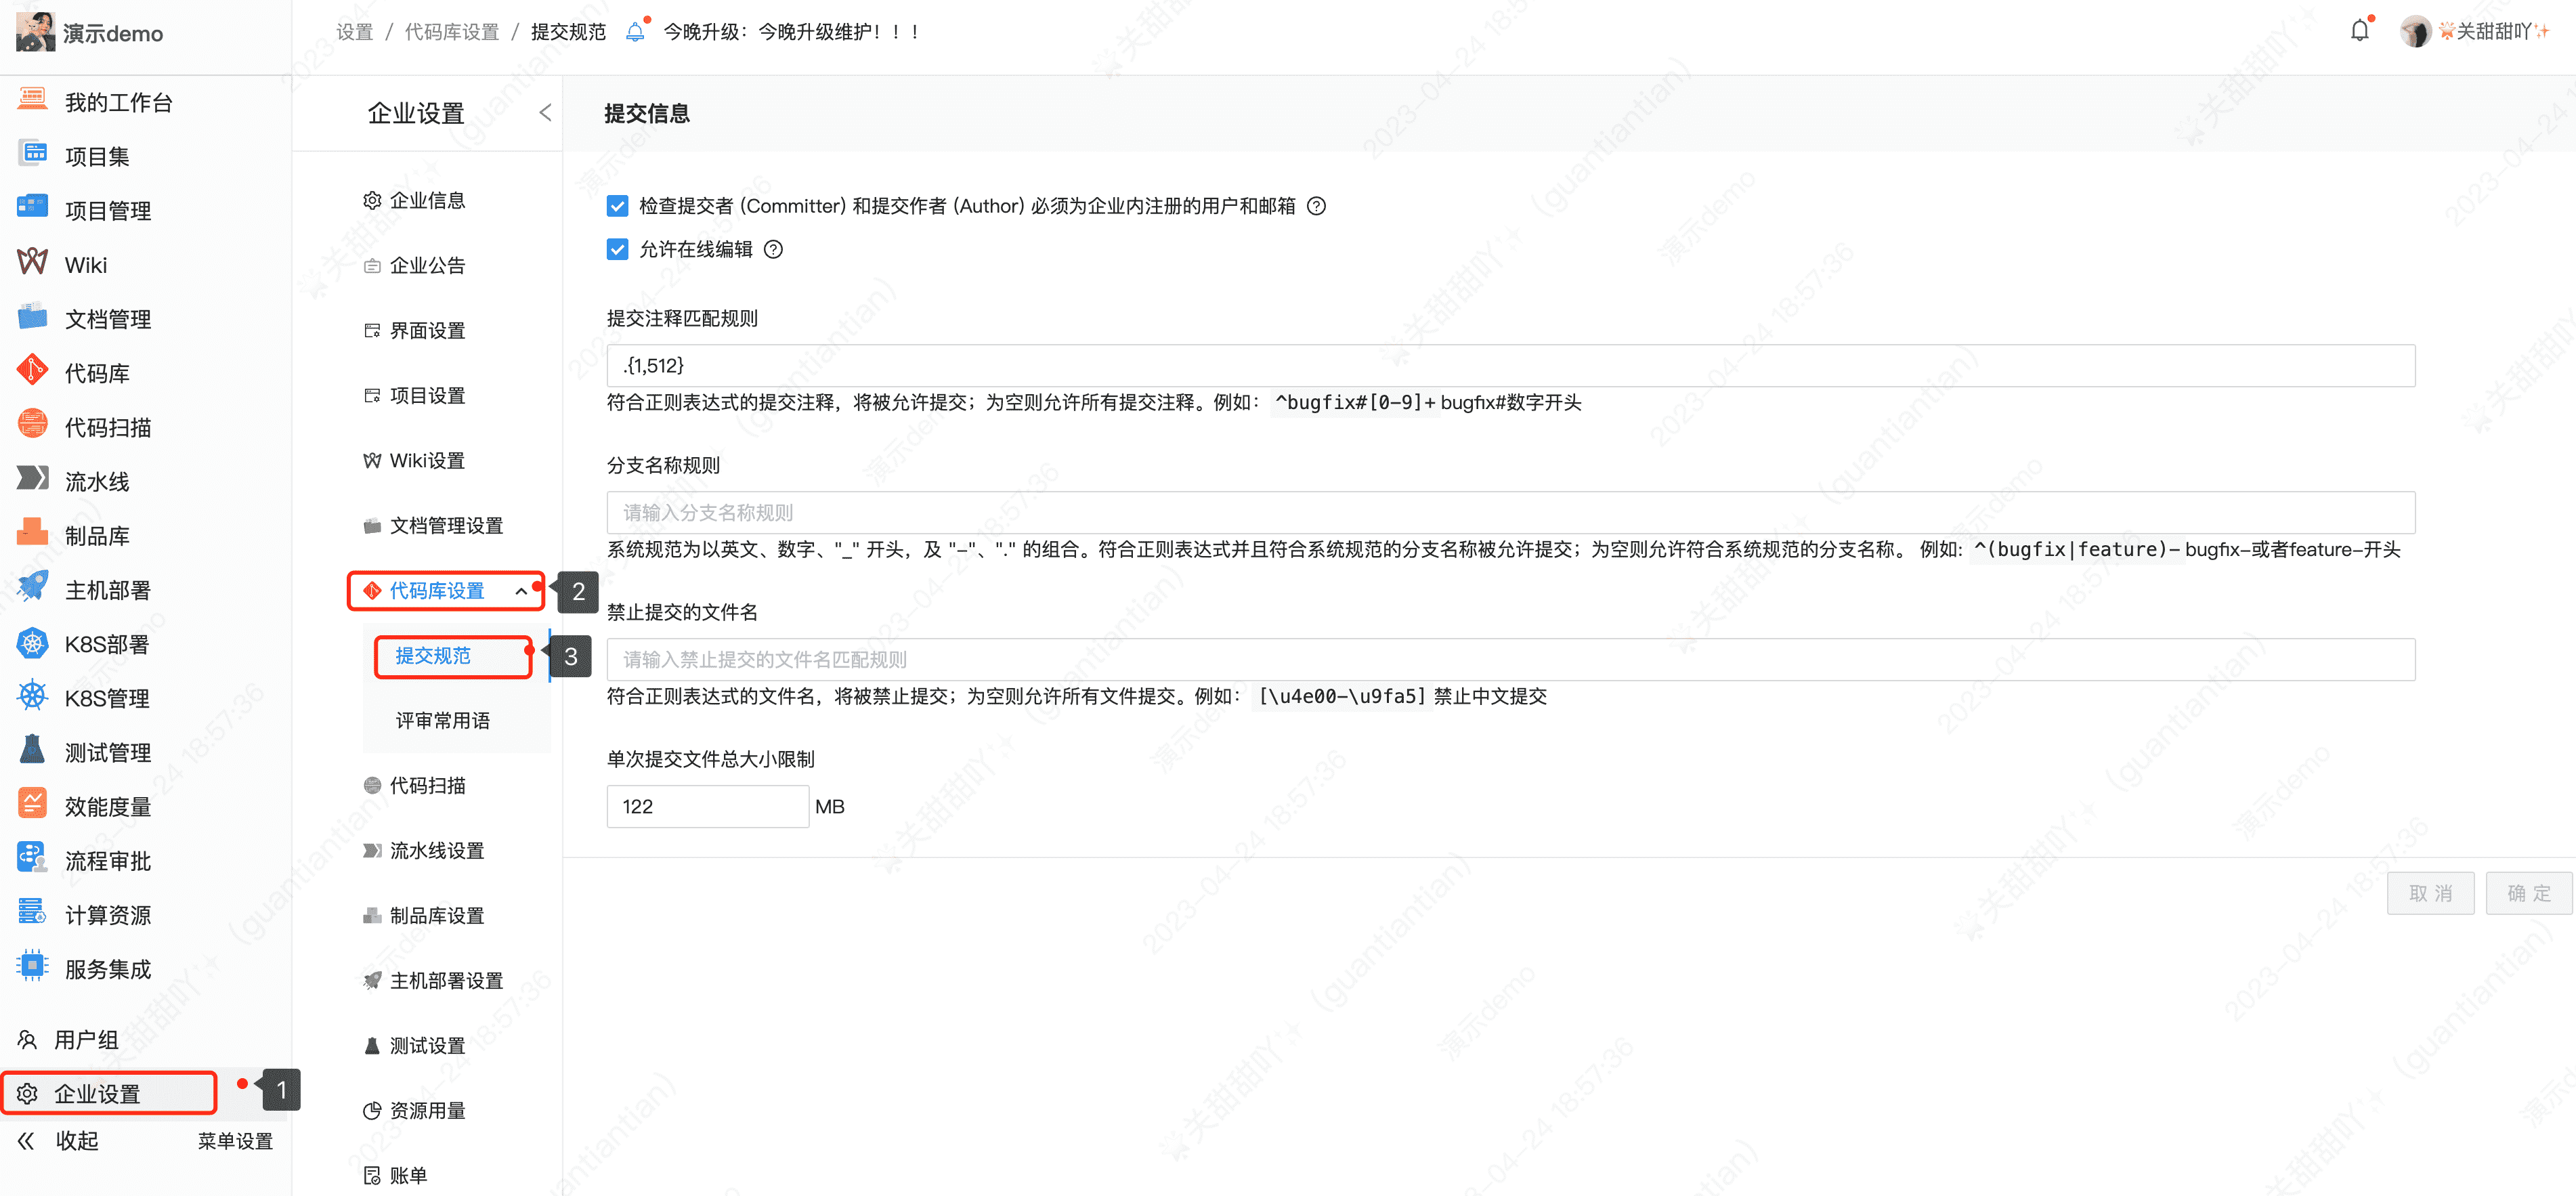Select 评审常用语 submenu item
Viewport: 2576px width, 1196px height.
442,720
